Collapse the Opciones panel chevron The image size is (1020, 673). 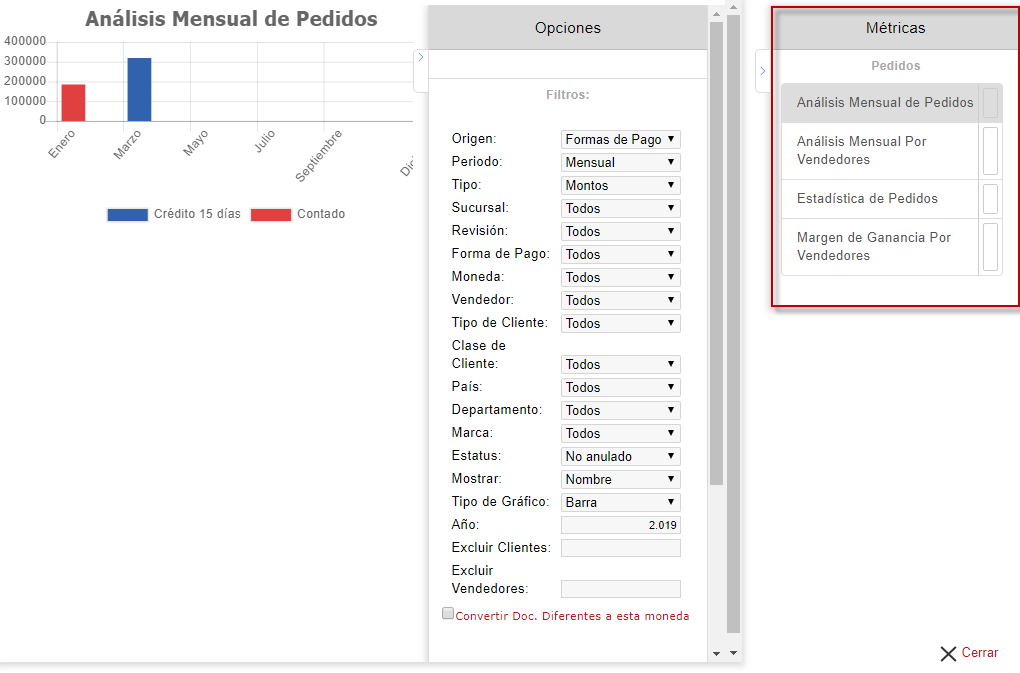[421, 58]
